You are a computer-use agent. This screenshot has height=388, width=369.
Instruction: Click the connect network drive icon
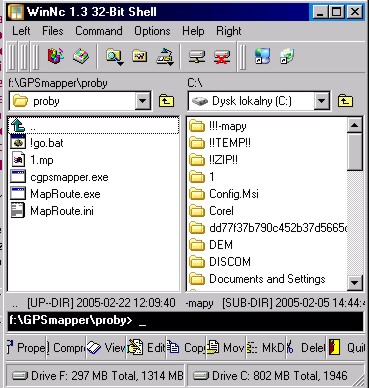point(197,57)
